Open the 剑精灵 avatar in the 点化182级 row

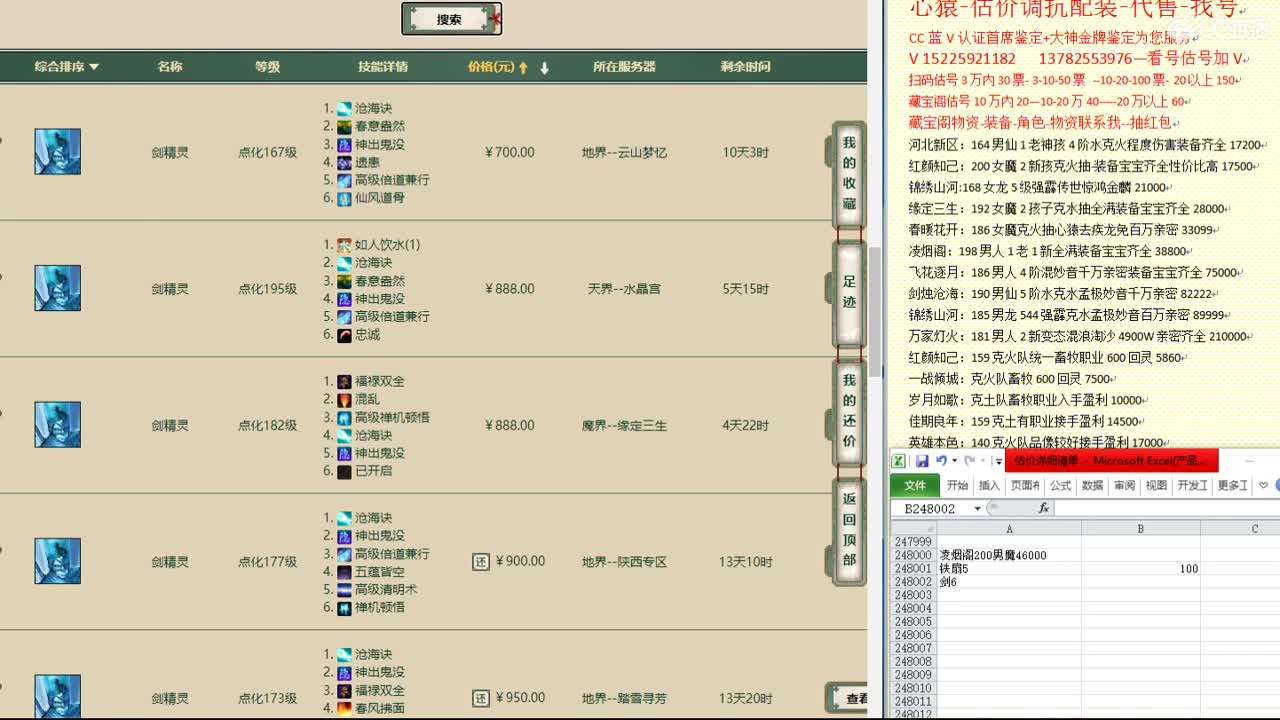[x=58, y=425]
